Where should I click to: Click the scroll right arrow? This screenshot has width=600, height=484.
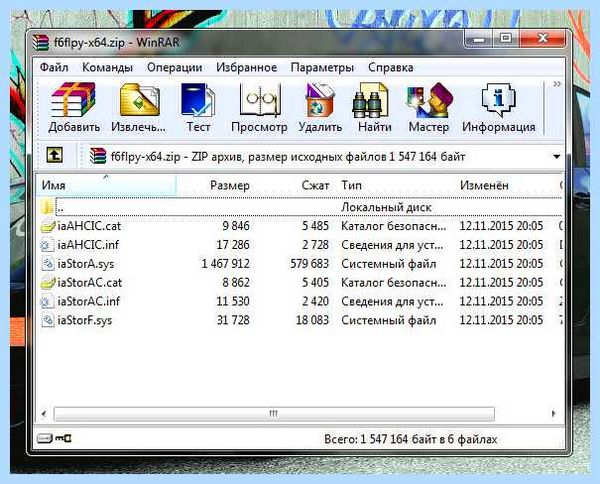point(553,414)
